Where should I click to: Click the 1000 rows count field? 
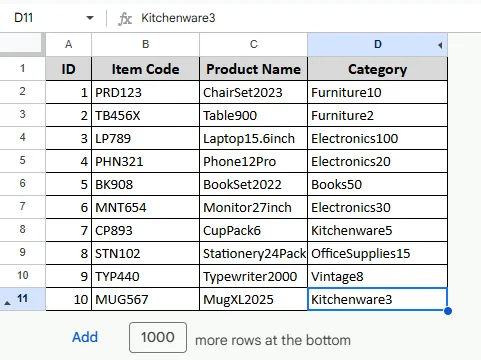[158, 337]
